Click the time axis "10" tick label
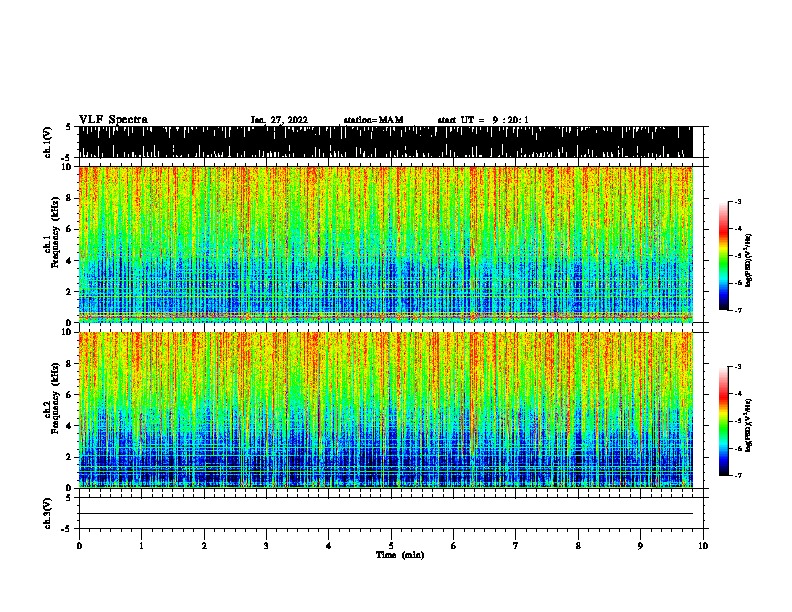Screen dimensions: 792x612 coord(703,546)
